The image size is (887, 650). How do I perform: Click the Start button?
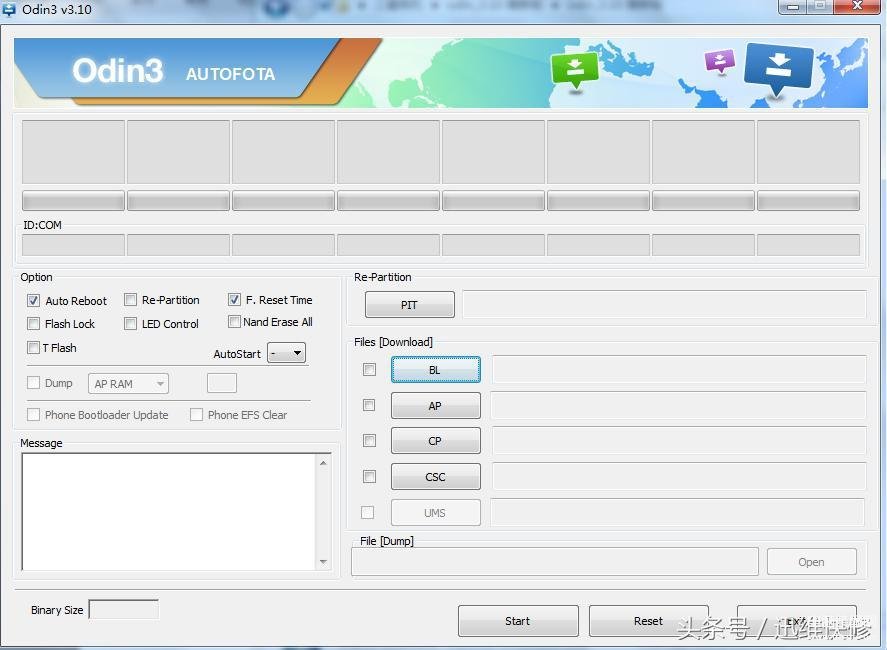click(x=518, y=621)
